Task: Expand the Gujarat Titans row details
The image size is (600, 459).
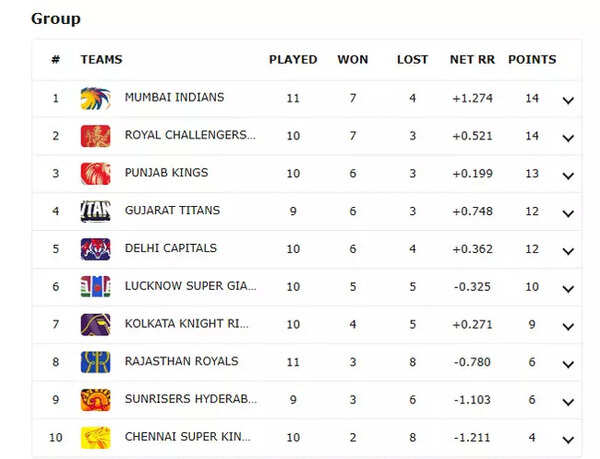Action: pyautogui.click(x=568, y=213)
